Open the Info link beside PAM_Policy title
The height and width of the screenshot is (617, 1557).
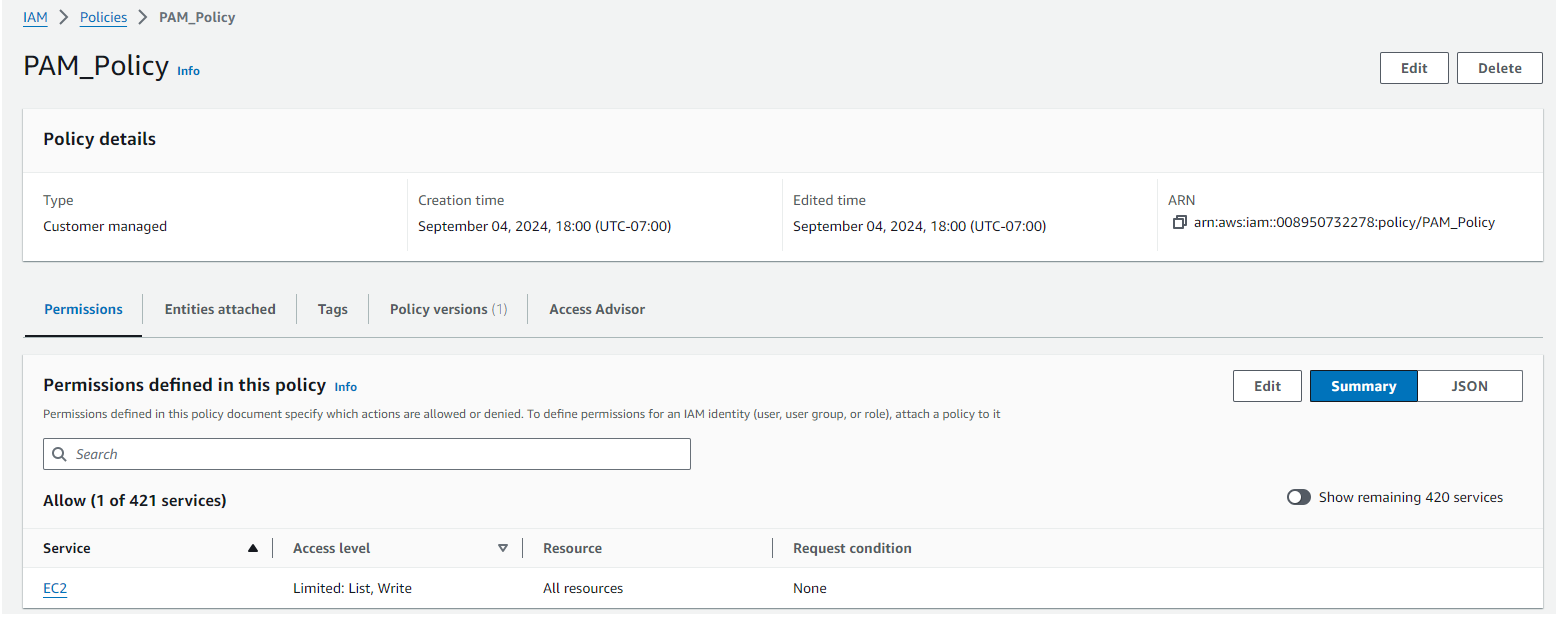pyautogui.click(x=188, y=70)
